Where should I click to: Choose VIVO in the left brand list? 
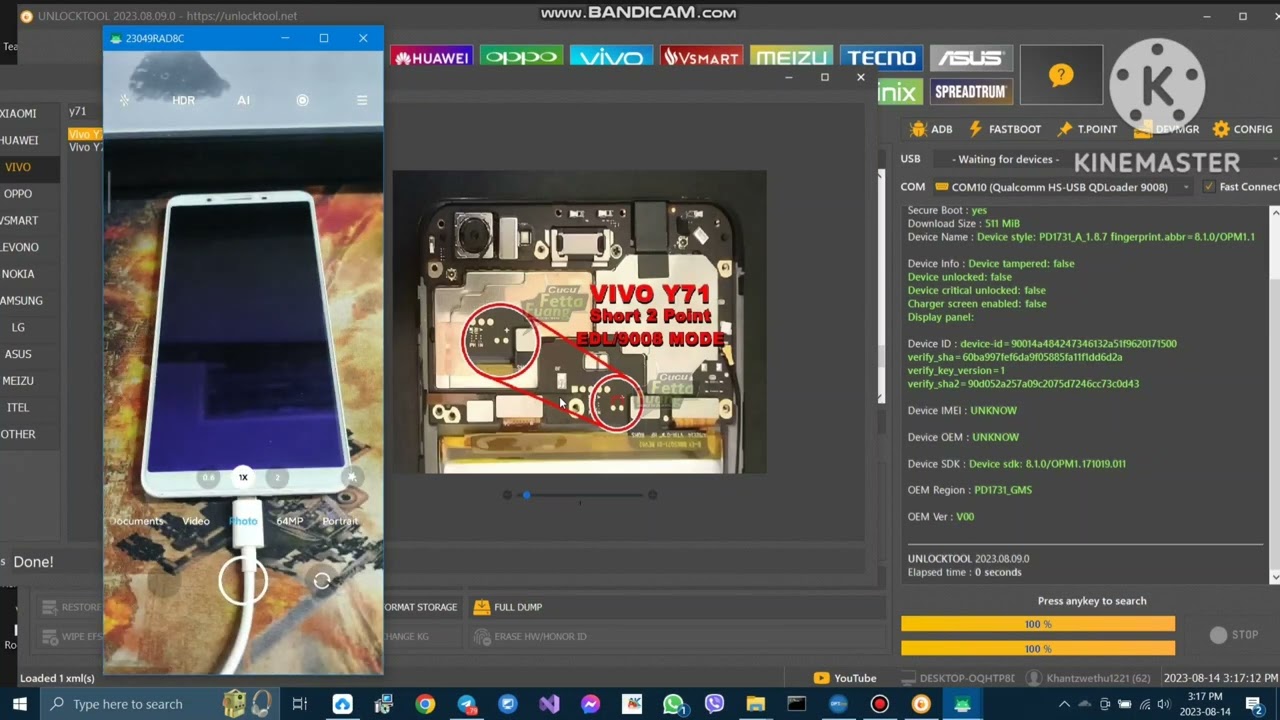(18, 167)
